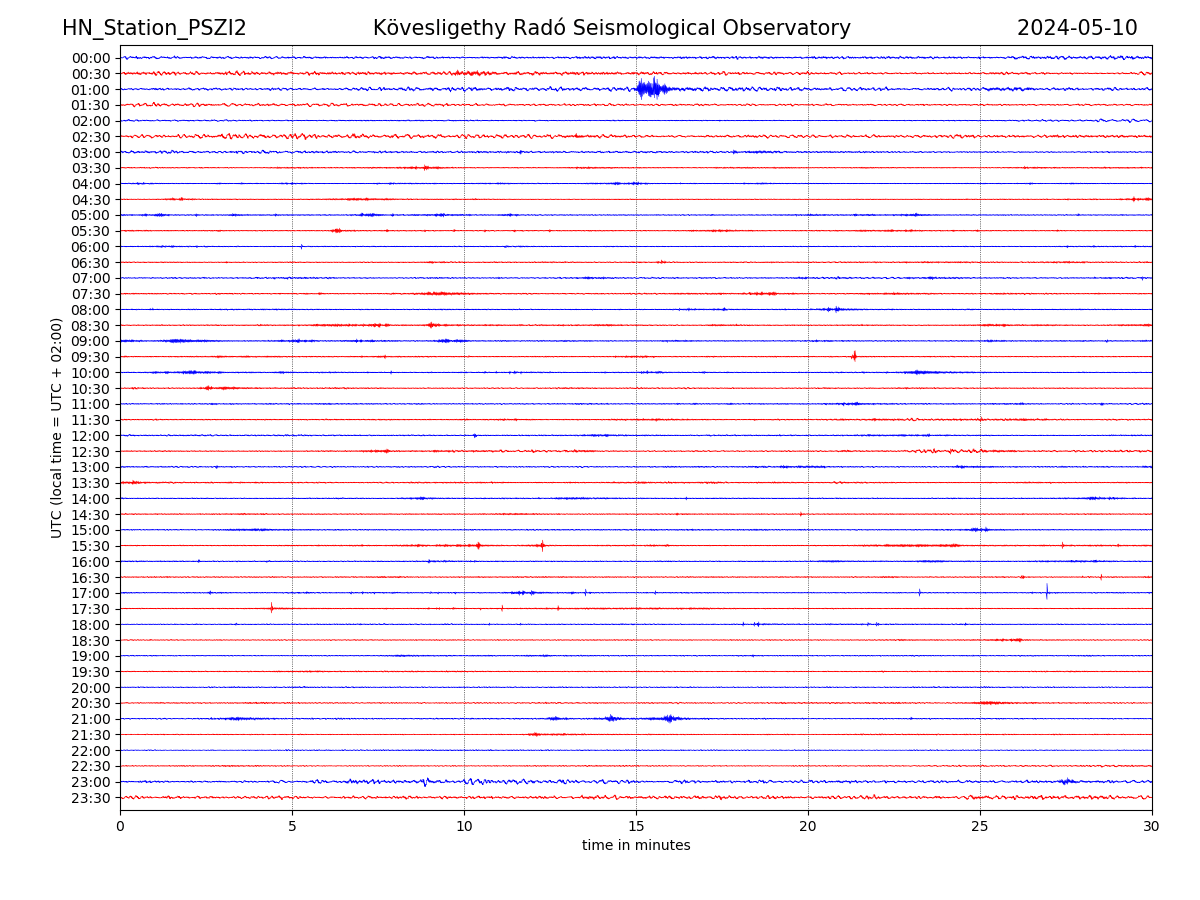
Task: Click the 2024-05-10 date label
Action: click(x=1076, y=29)
